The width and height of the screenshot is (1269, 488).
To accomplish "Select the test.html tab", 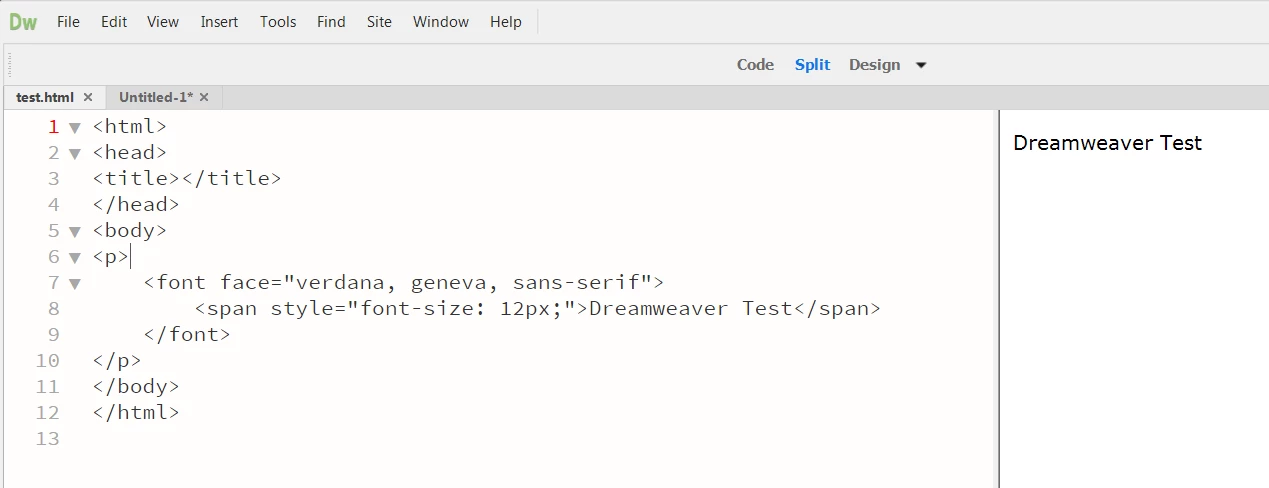I will point(45,97).
